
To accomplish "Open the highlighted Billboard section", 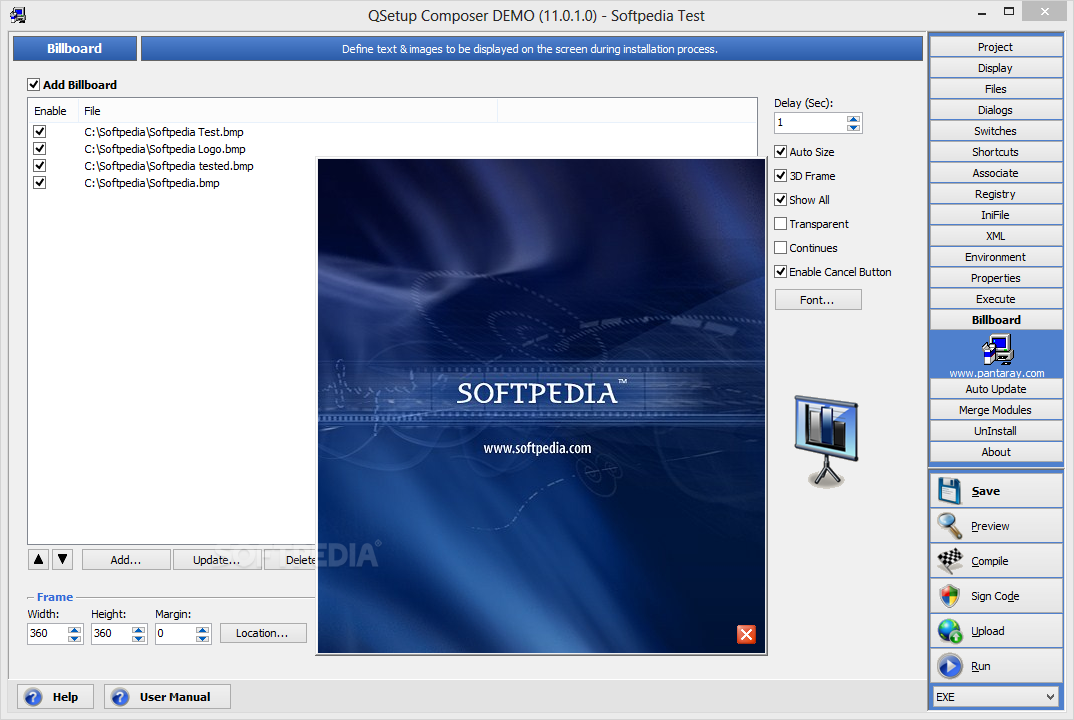I will coord(996,320).
